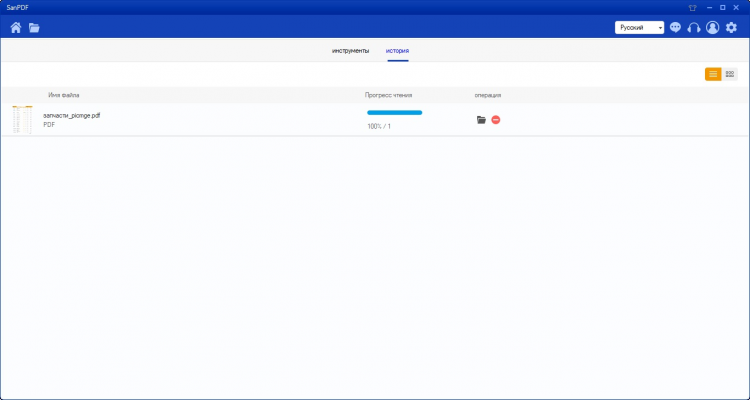Image resolution: width=750 pixels, height=400 pixels.
Task: Remove запчасти_piomge.pdf with the red delete icon
Action: [496, 120]
